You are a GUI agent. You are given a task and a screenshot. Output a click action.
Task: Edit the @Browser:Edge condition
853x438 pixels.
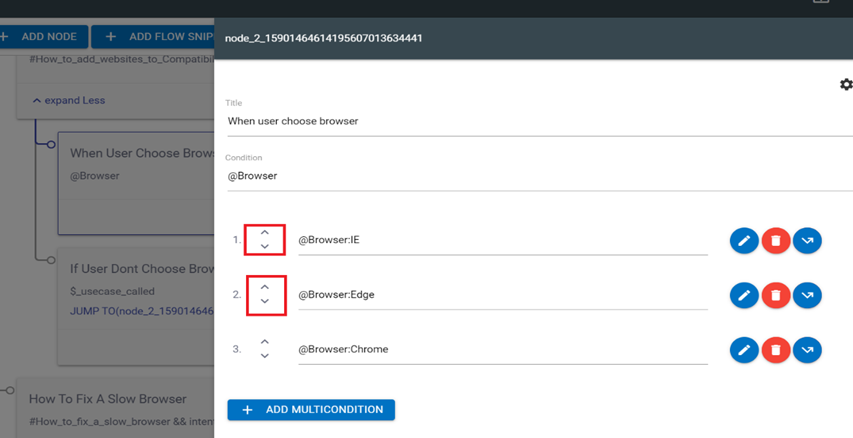coord(744,295)
